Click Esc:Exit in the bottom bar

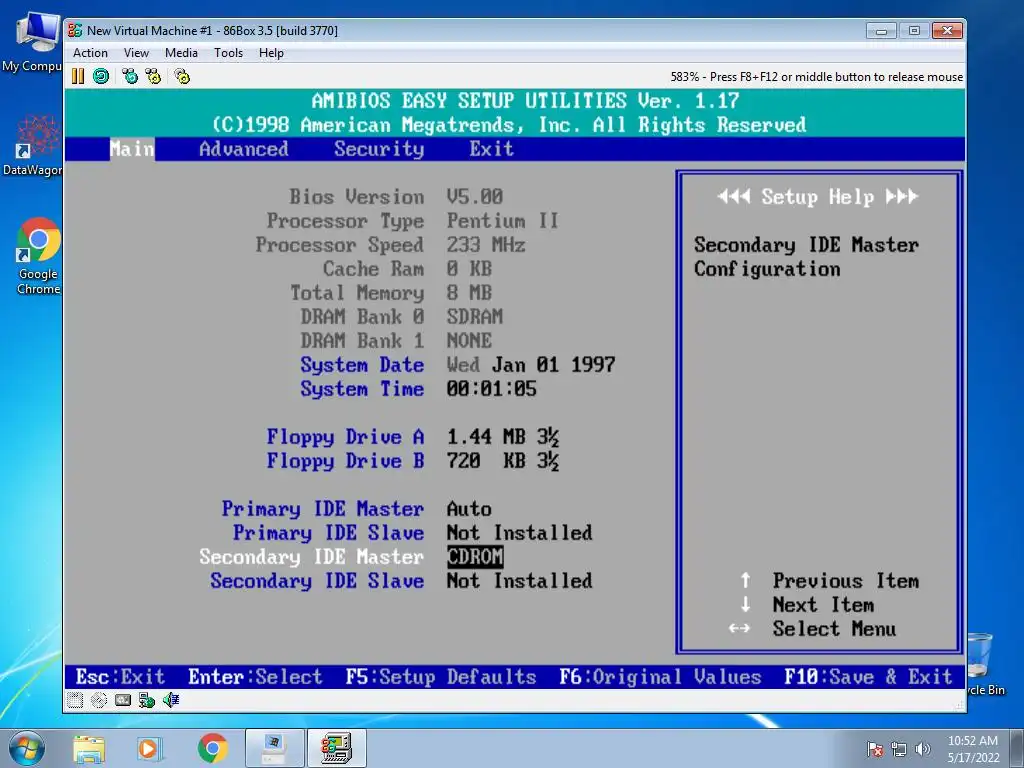click(x=120, y=677)
